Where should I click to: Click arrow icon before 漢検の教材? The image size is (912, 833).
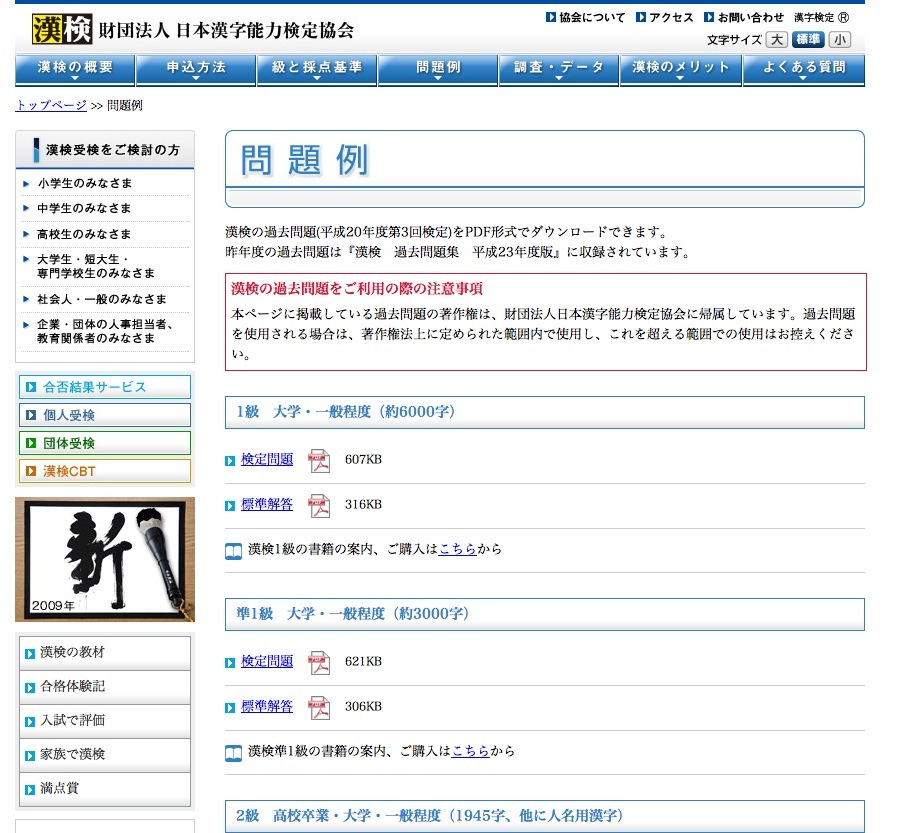(x=30, y=654)
